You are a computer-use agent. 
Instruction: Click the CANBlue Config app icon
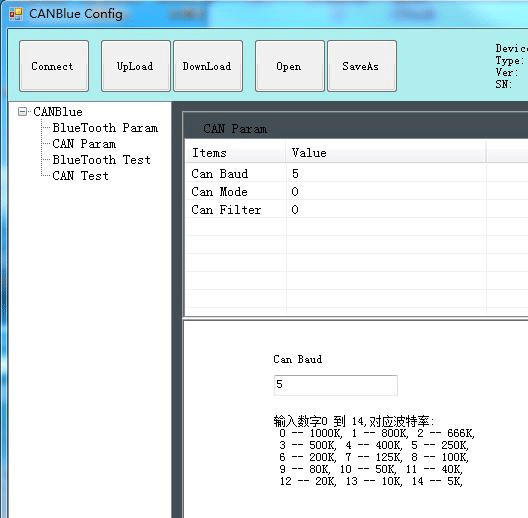pos(15,14)
